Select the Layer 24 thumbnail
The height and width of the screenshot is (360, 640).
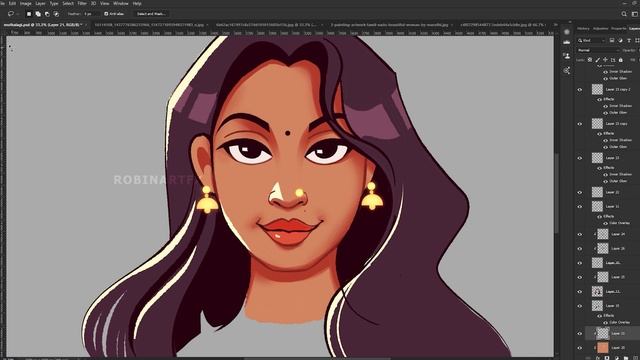pos(603,234)
